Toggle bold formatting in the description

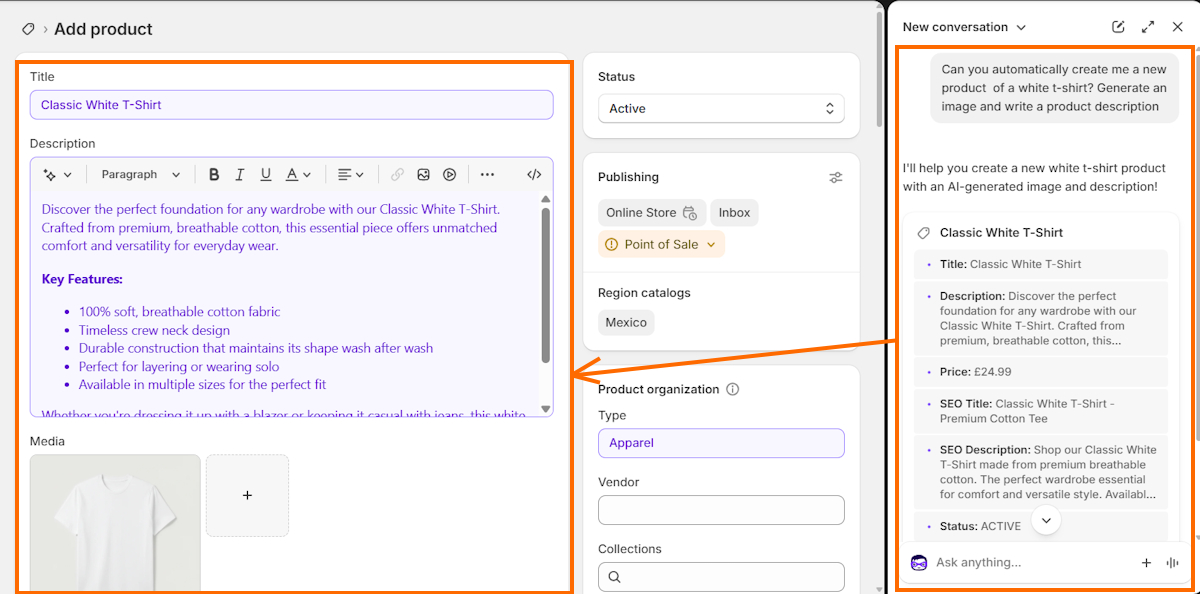pyautogui.click(x=214, y=174)
